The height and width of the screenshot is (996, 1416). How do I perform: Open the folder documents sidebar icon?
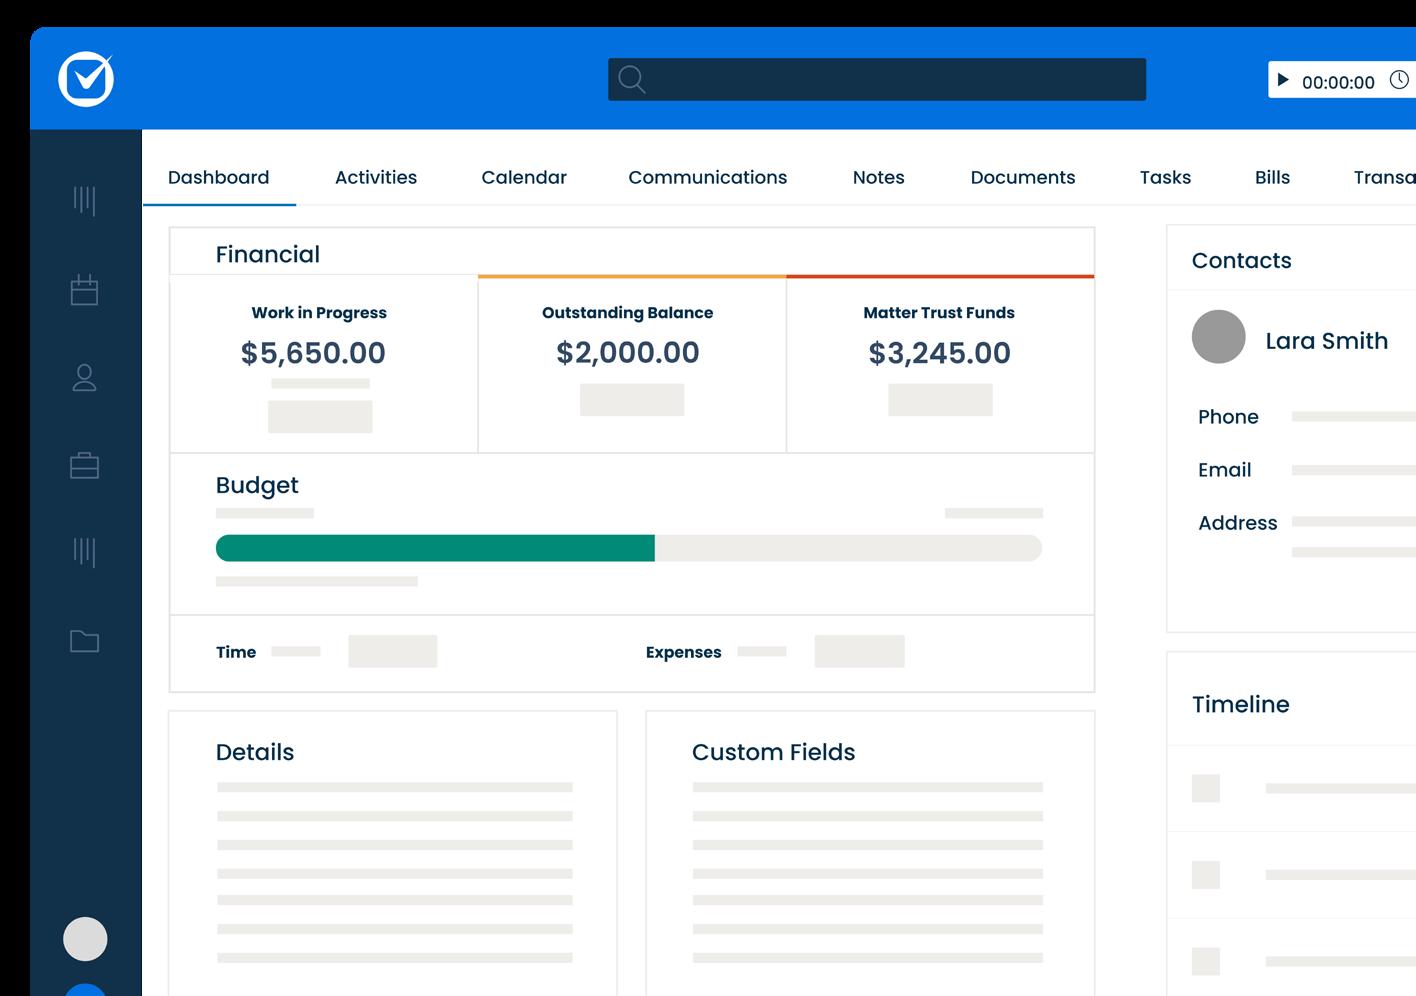(x=84, y=641)
